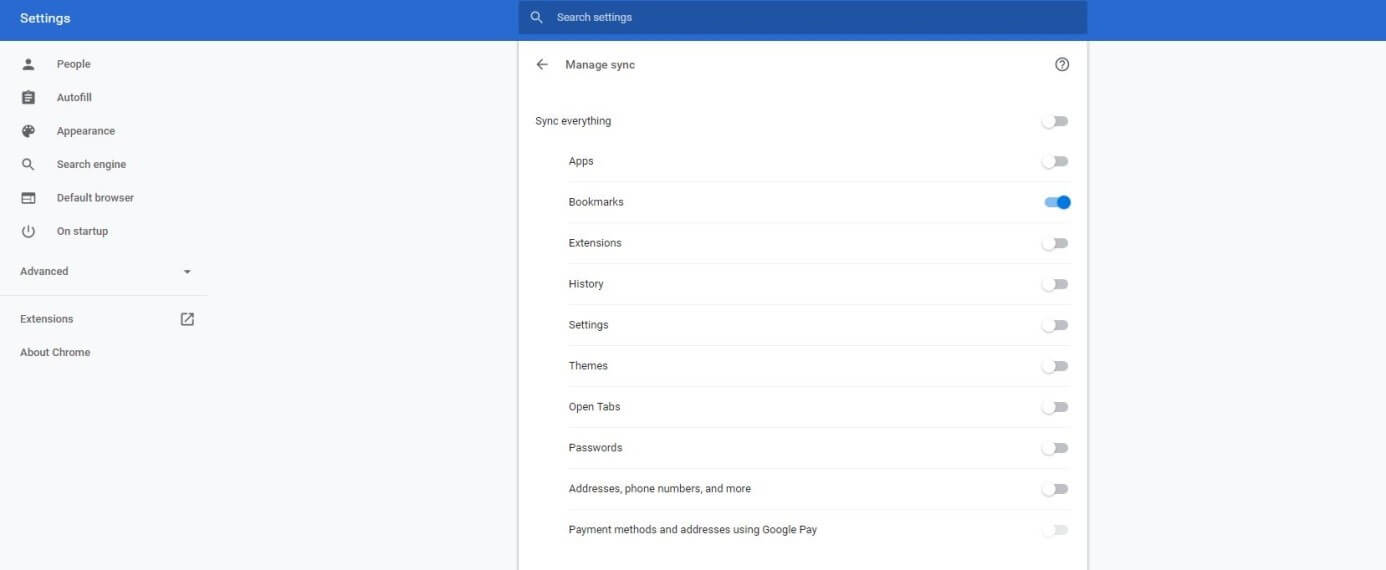Click the Bookmarks row label
This screenshot has height=570, width=1386.
[596, 202]
